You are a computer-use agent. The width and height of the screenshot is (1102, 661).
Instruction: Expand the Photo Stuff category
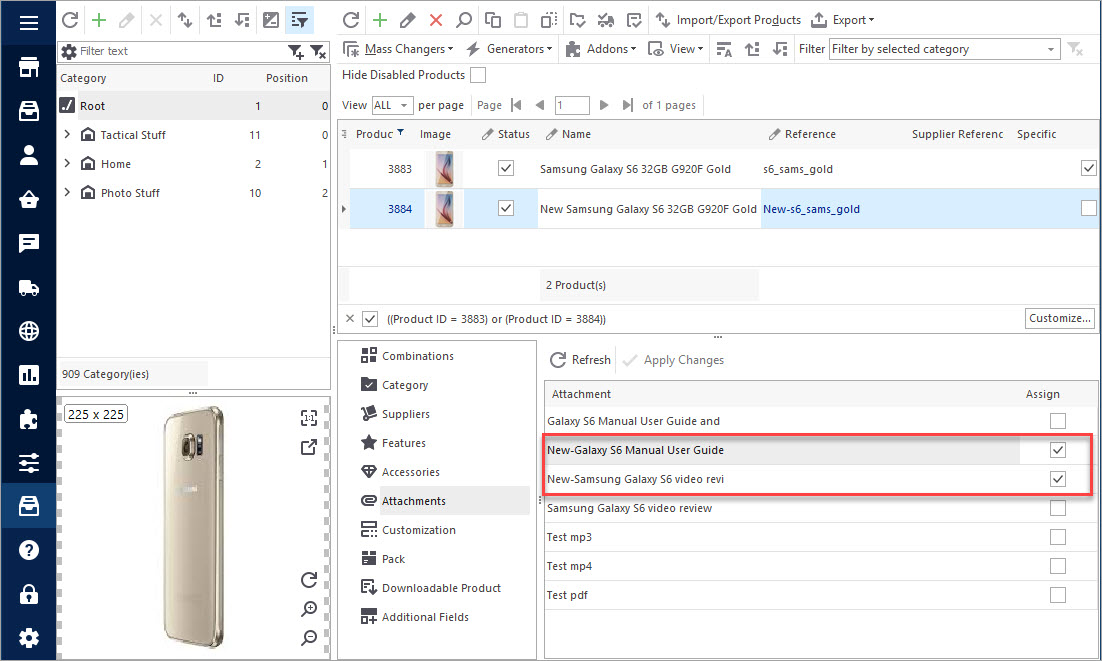[67, 192]
